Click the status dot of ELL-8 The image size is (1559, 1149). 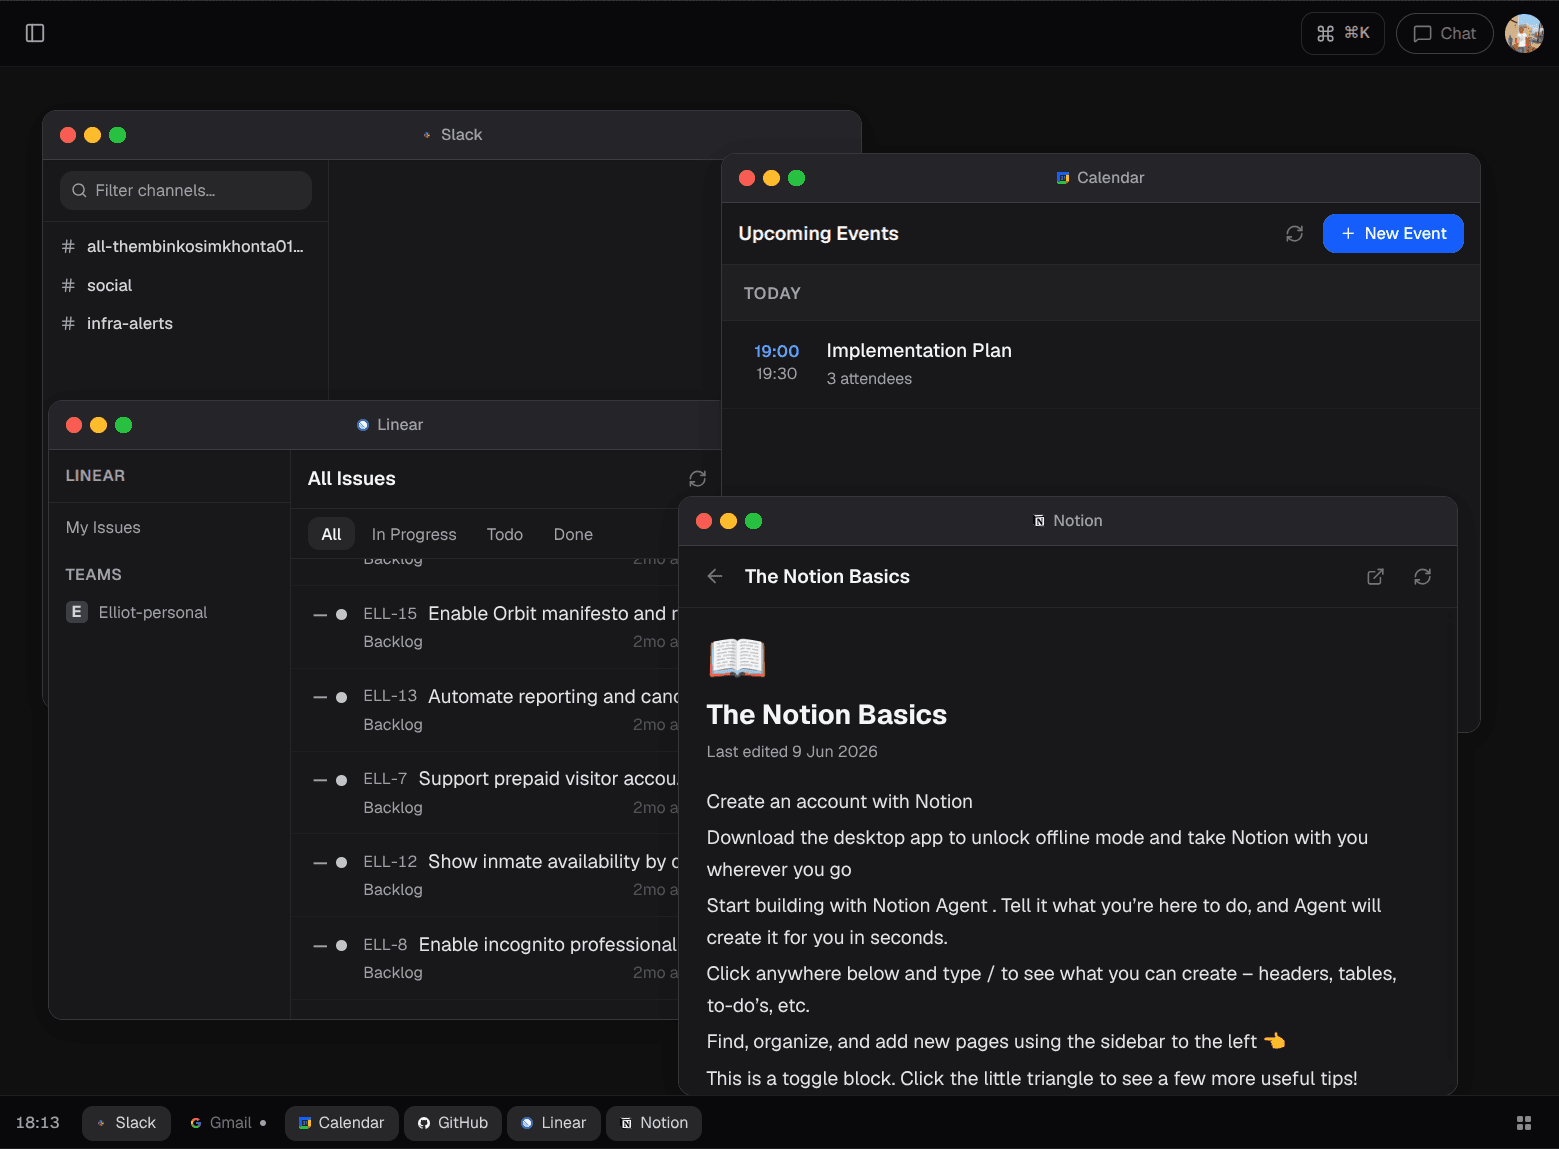pos(342,945)
